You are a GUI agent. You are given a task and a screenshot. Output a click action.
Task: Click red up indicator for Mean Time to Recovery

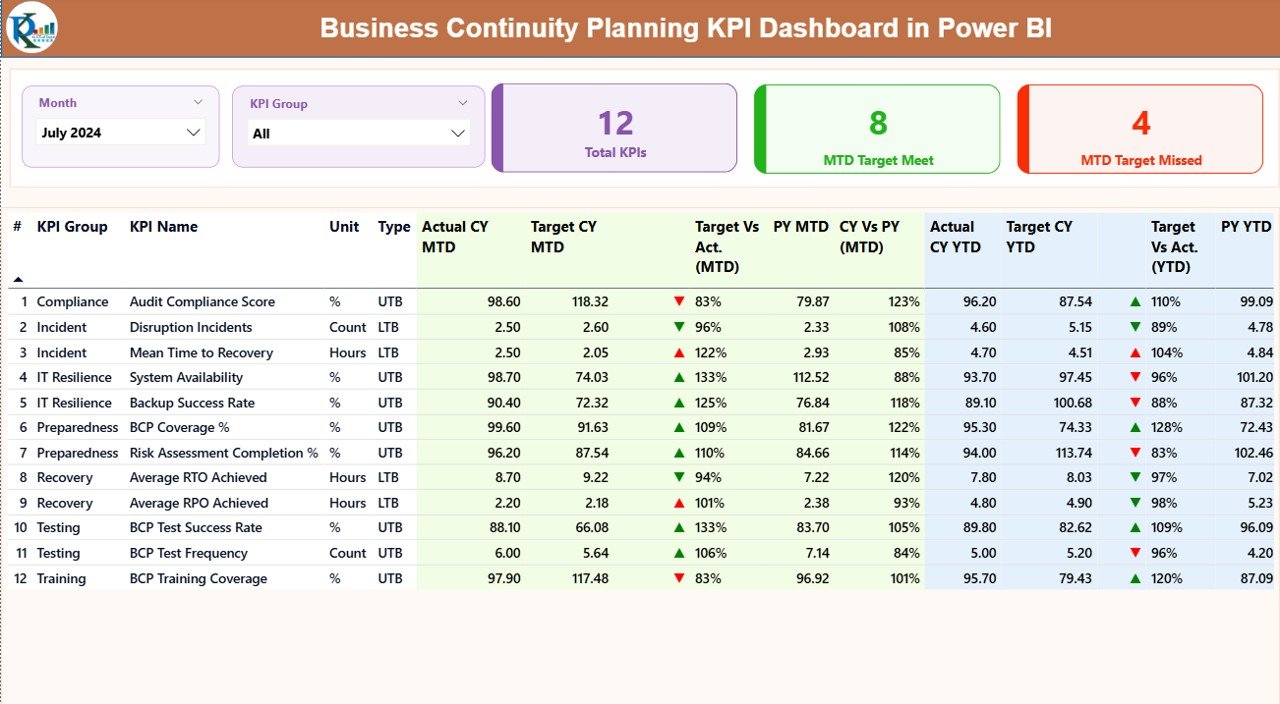679,352
